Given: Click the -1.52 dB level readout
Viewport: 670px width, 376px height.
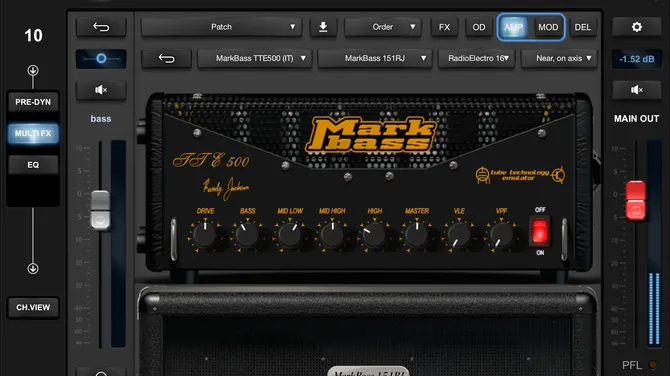Looking at the screenshot, I should (x=637, y=59).
